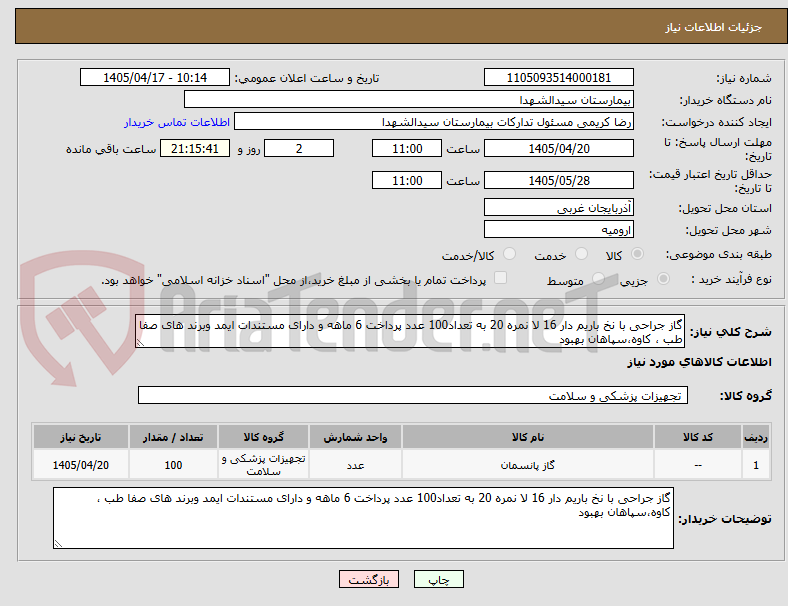The image size is (788, 606).
Task: Click the گروه کالا table column header
Action: 263,437
